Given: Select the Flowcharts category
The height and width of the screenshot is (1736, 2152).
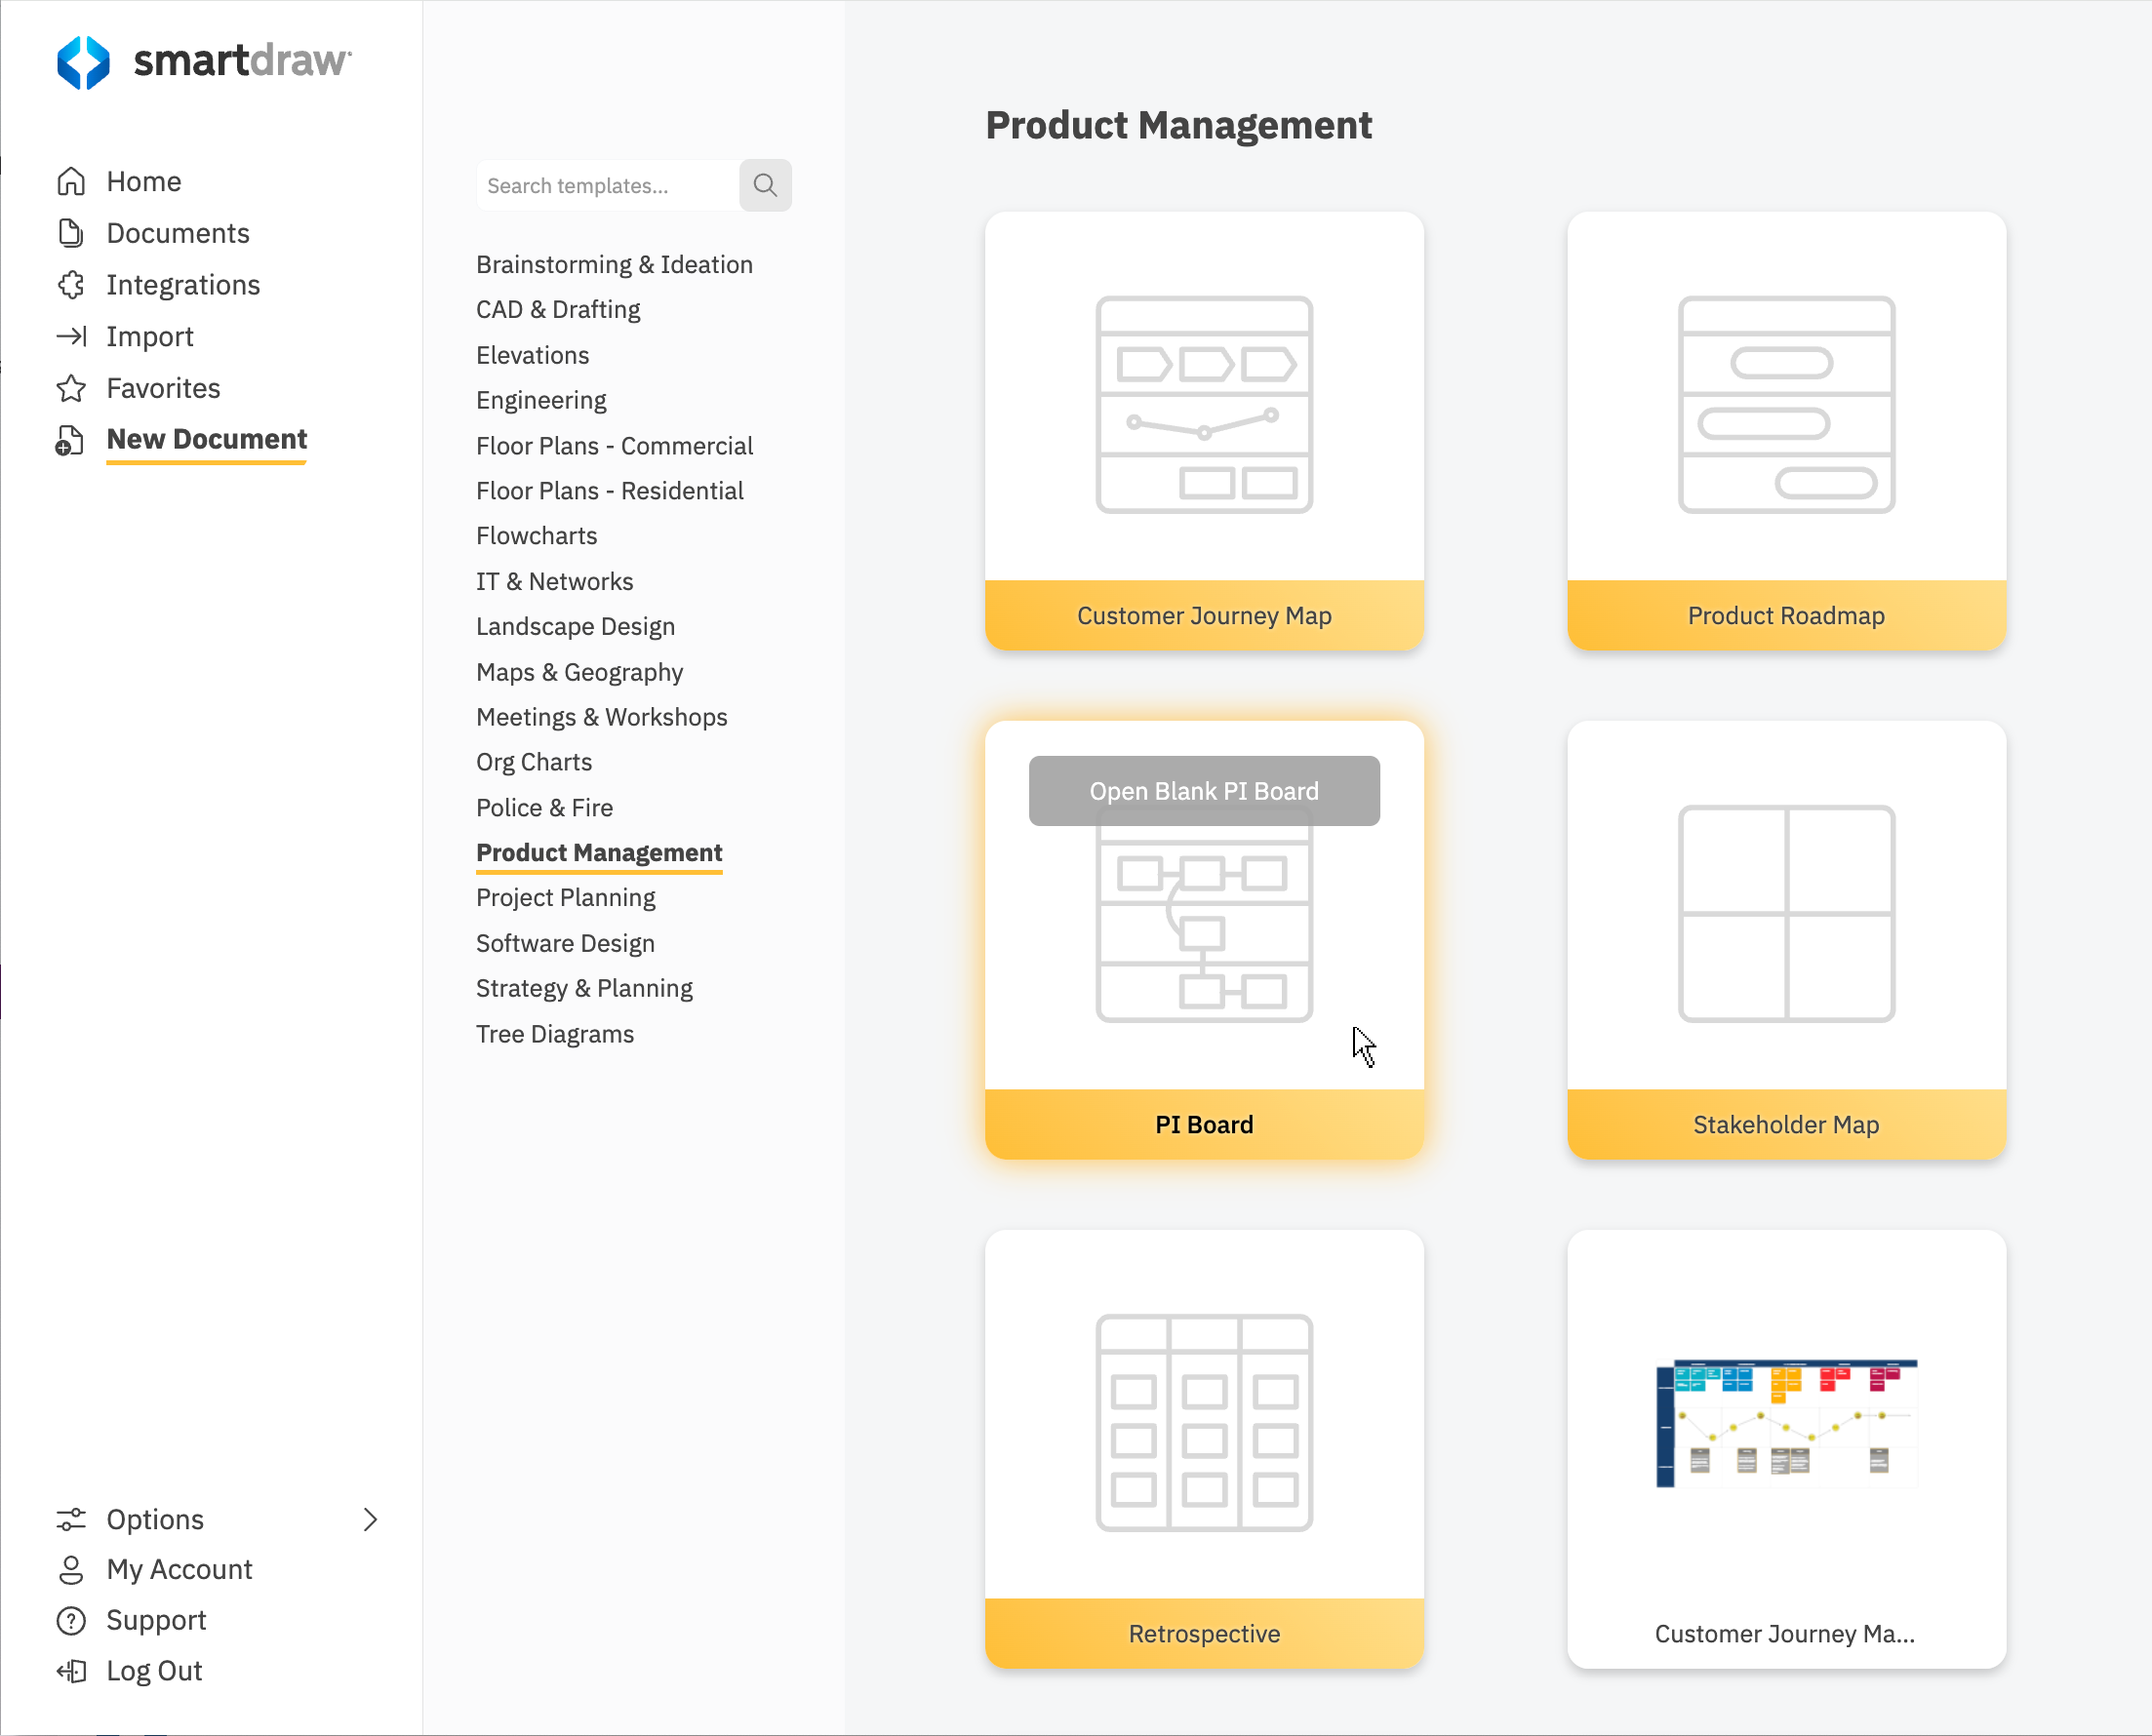Looking at the screenshot, I should (536, 536).
